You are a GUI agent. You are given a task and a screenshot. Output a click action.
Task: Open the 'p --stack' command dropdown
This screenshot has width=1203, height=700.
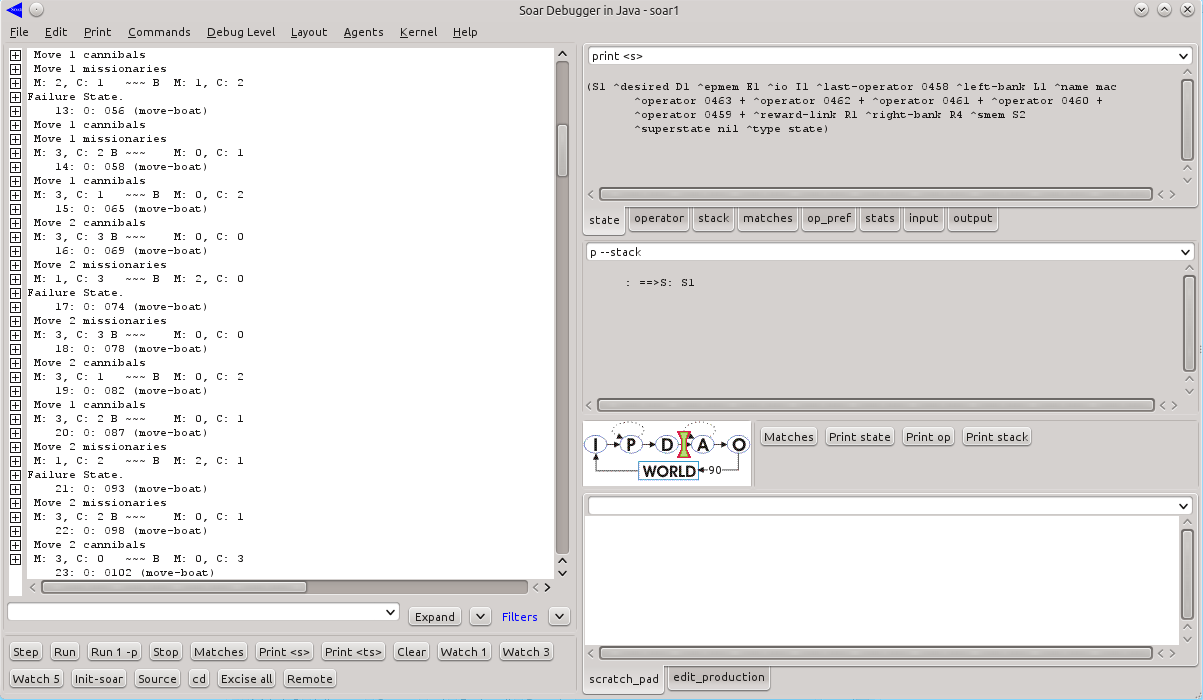point(1184,253)
